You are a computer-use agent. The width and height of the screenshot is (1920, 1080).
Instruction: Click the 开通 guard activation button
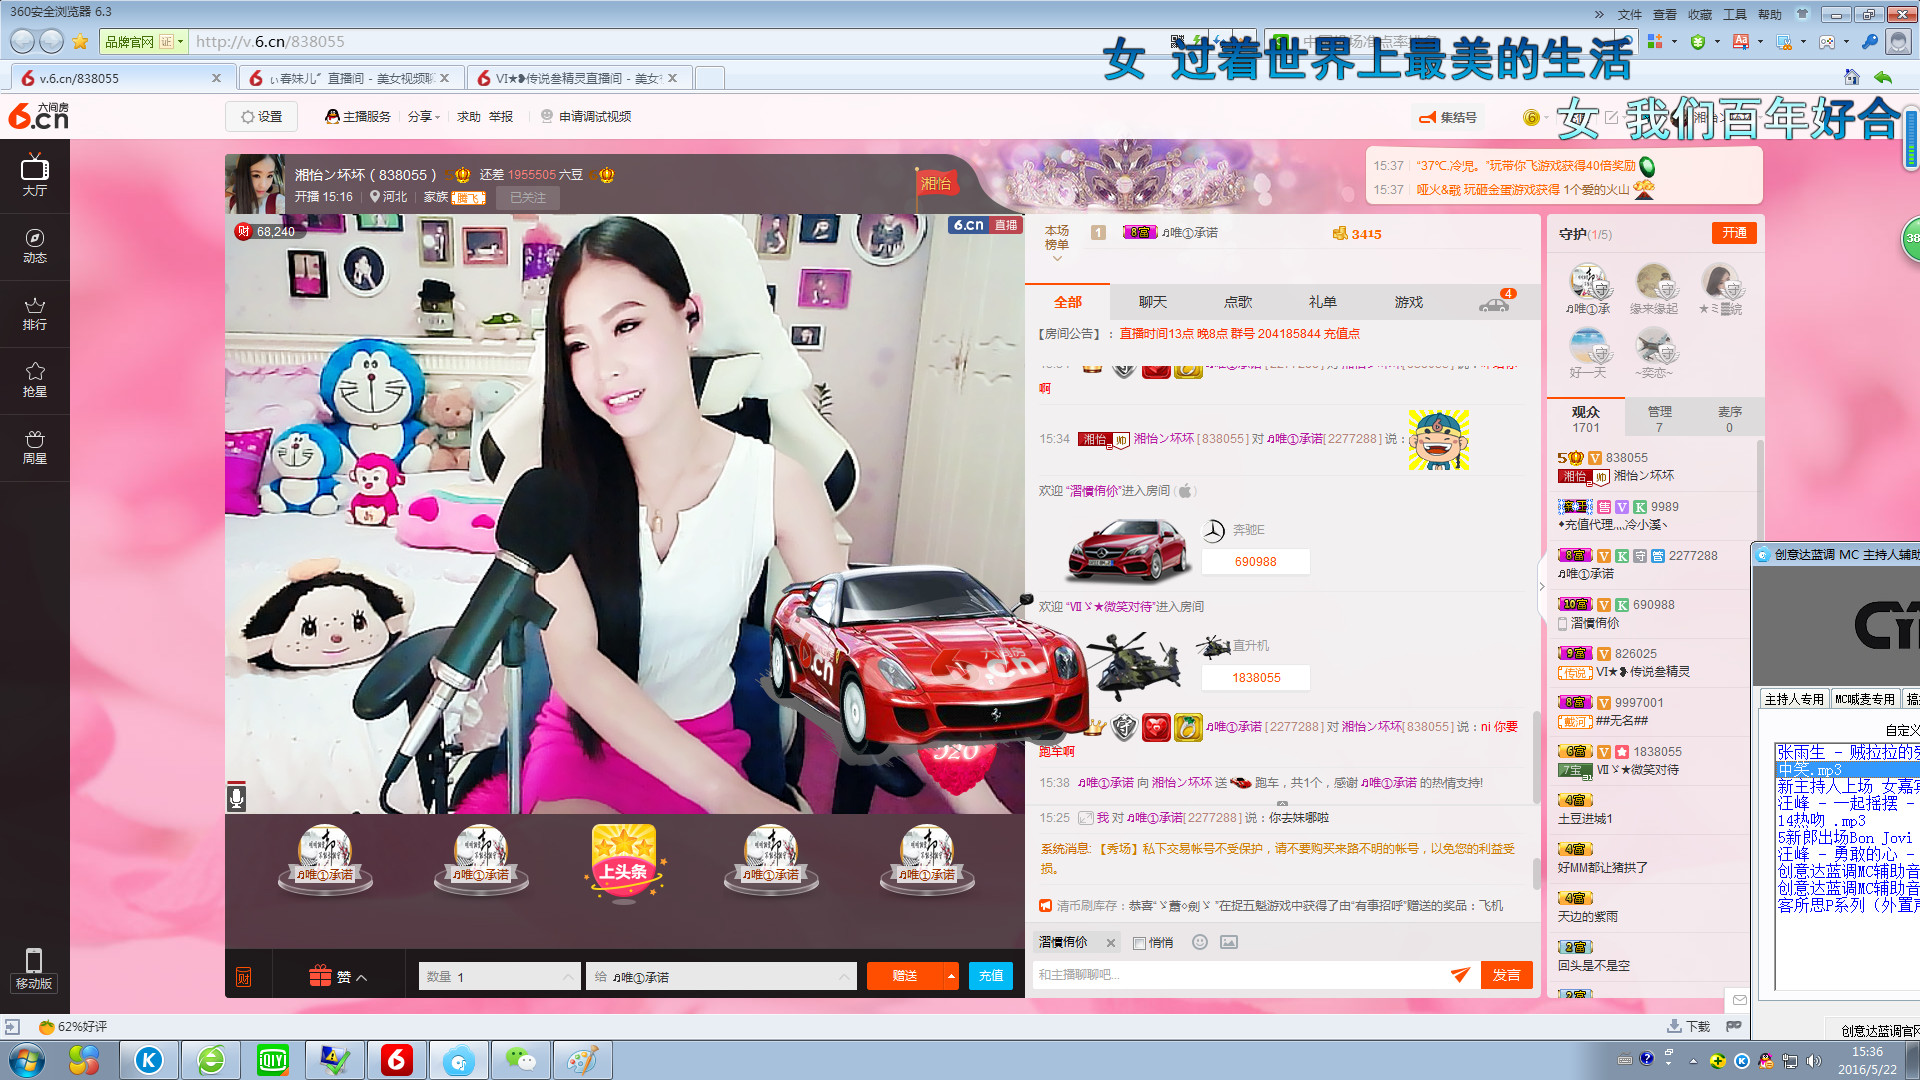[1734, 233]
